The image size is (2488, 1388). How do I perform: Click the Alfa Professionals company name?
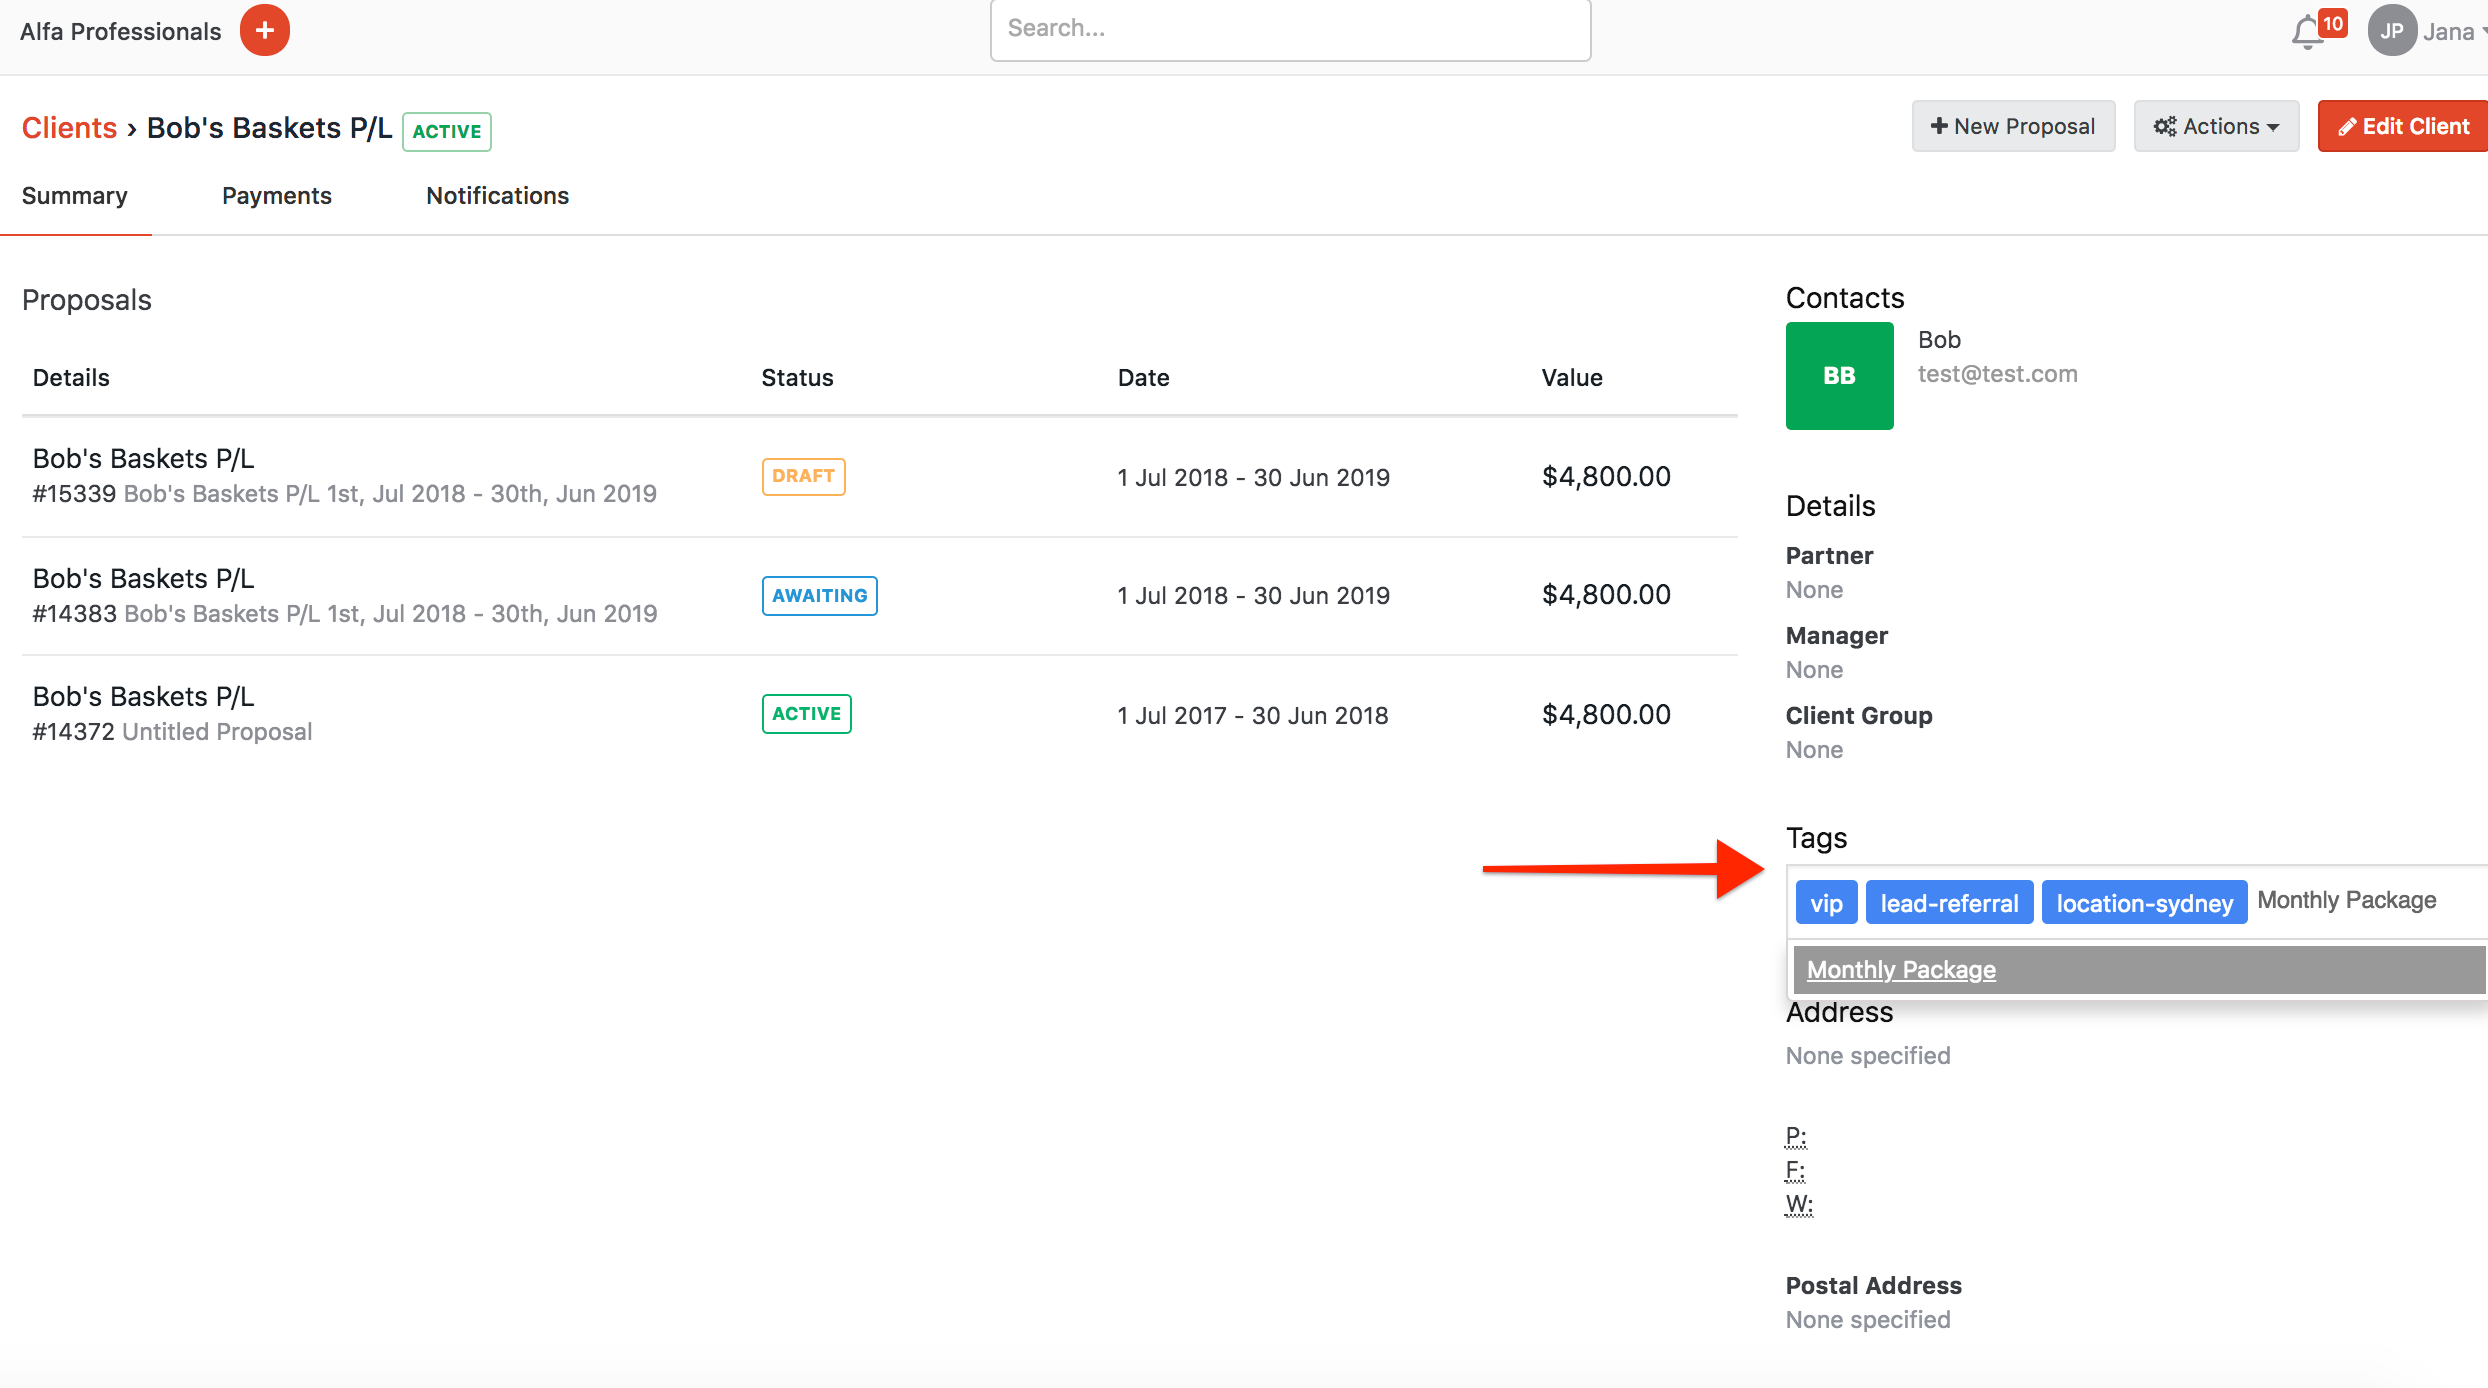[x=120, y=32]
